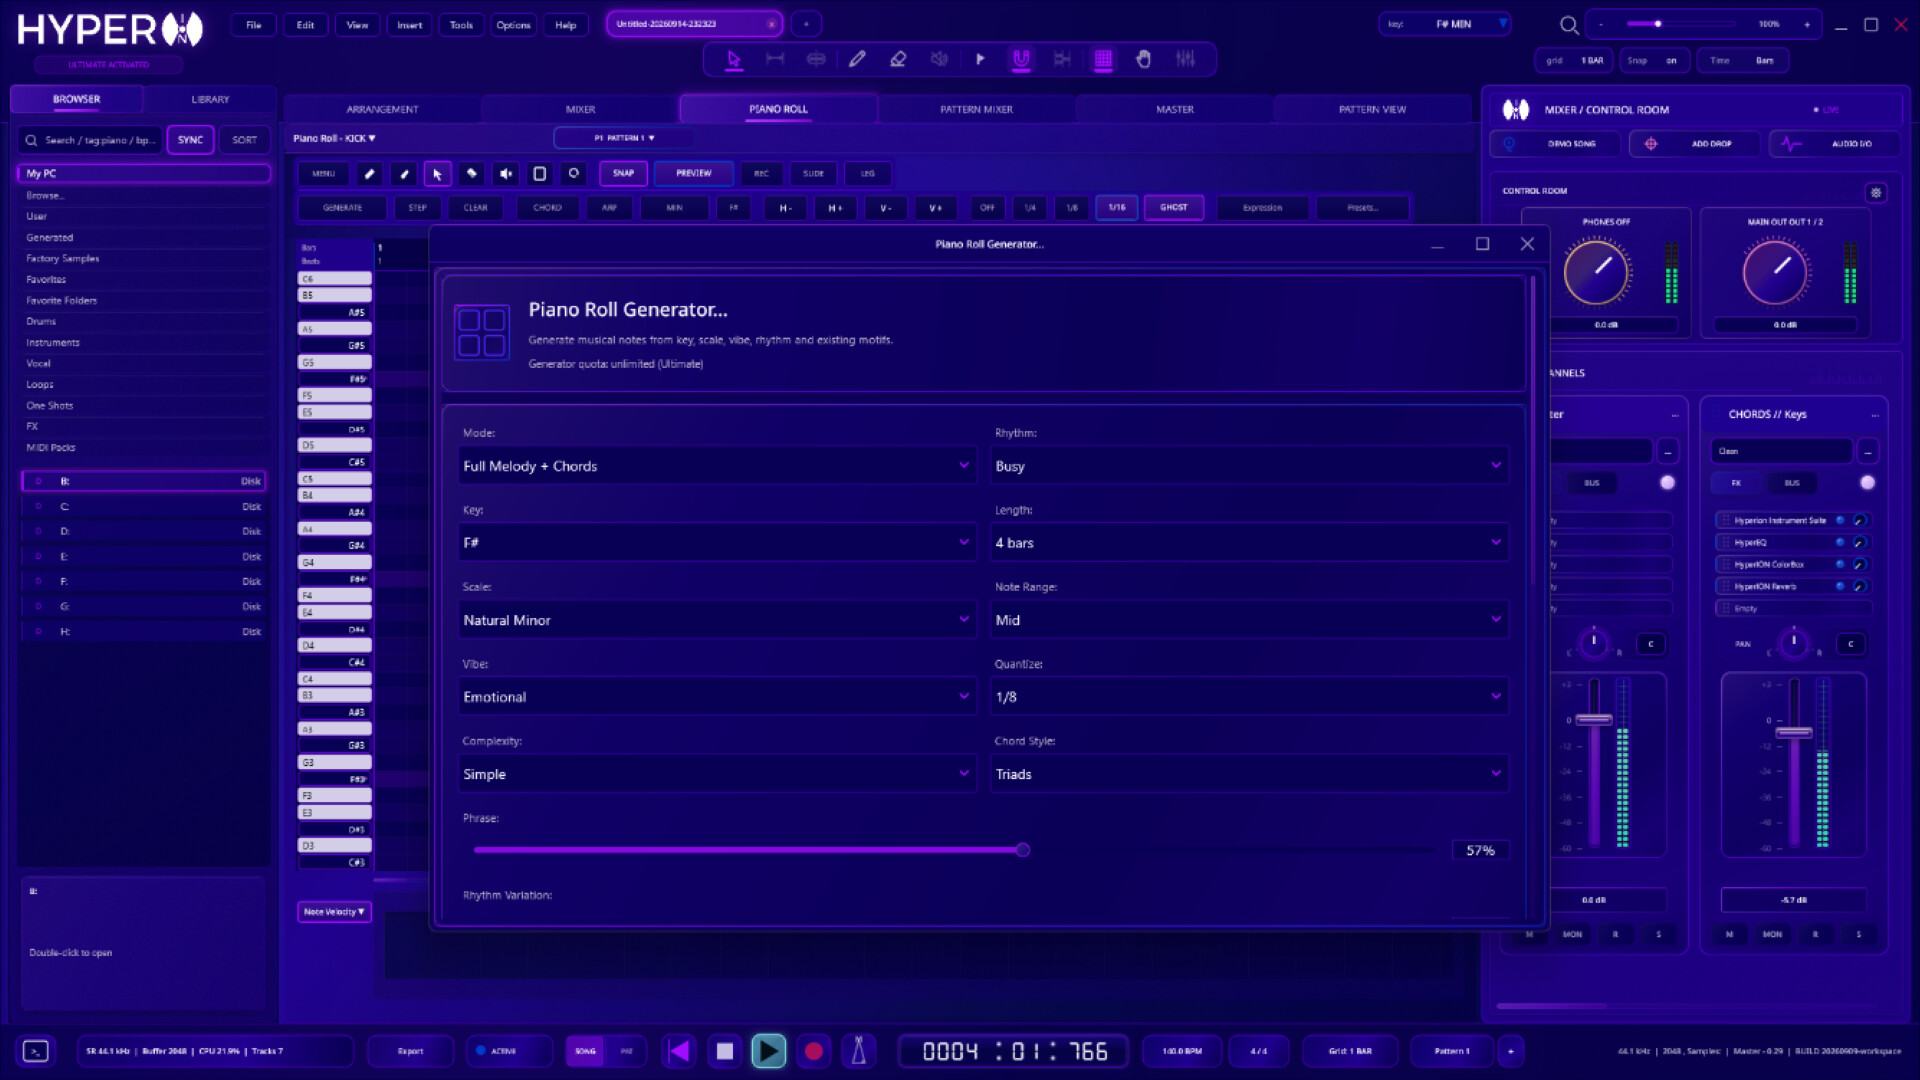
Task: Select the hand pan tool
Action: click(1144, 59)
